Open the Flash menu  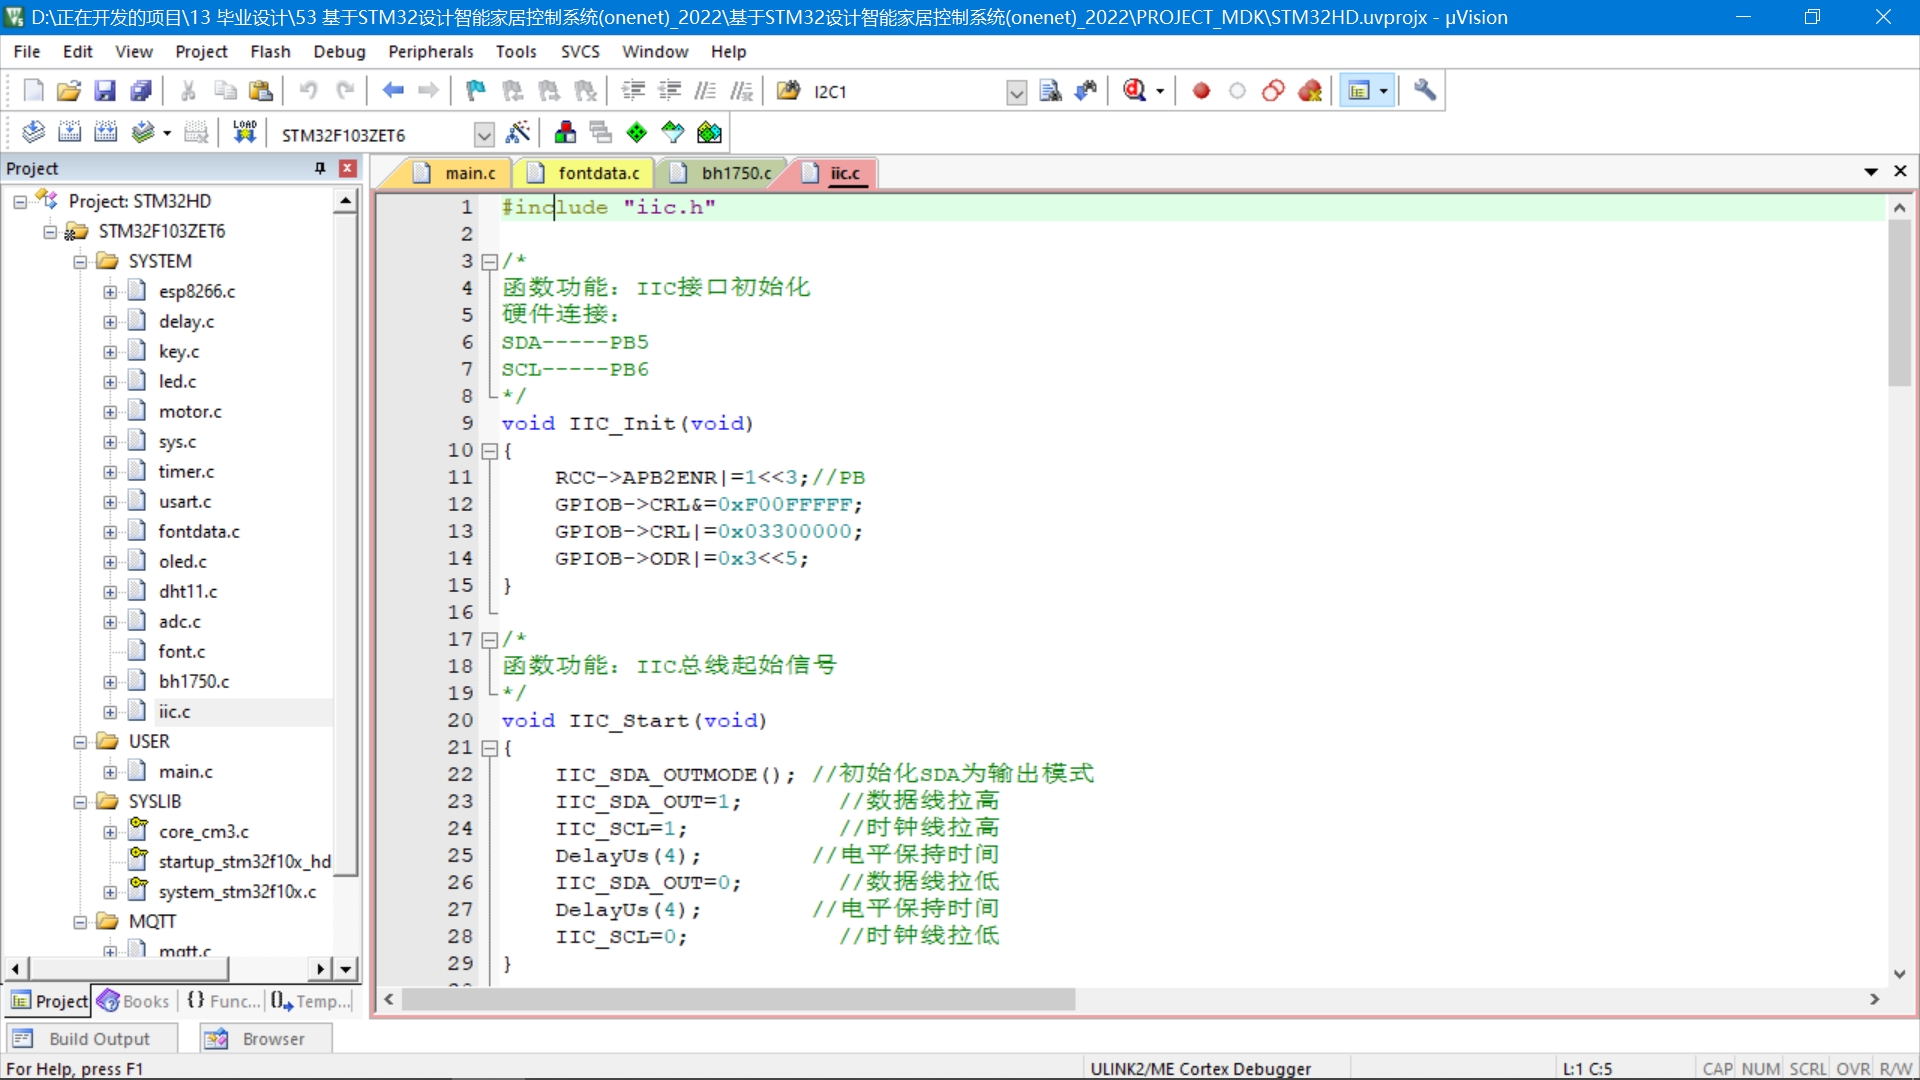[270, 51]
